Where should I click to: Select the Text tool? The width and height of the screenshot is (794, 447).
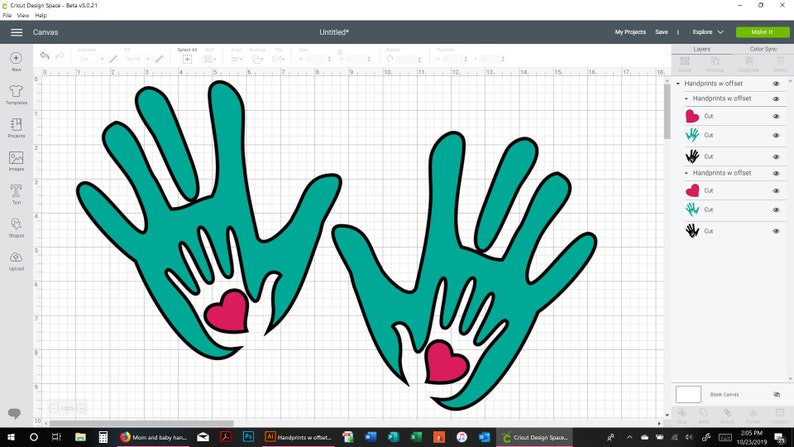click(16, 191)
